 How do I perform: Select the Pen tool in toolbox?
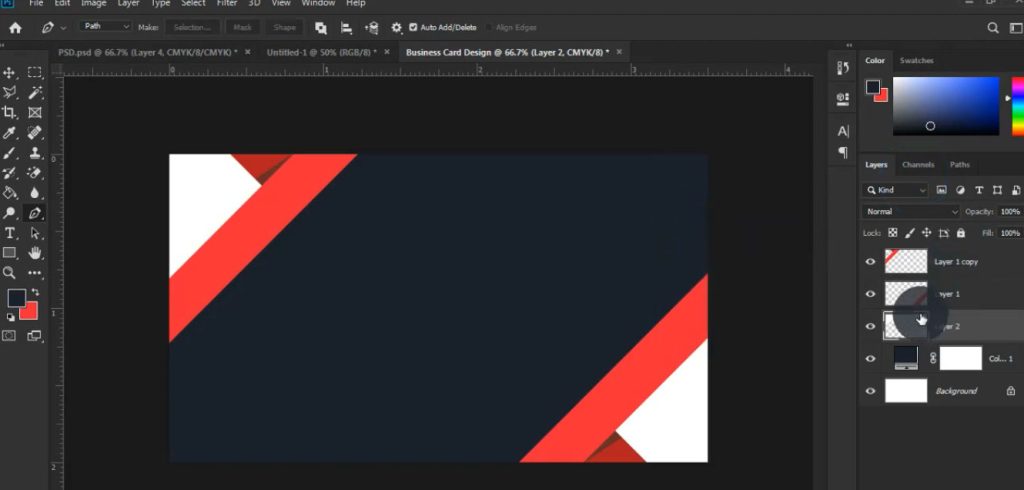pyautogui.click(x=35, y=213)
